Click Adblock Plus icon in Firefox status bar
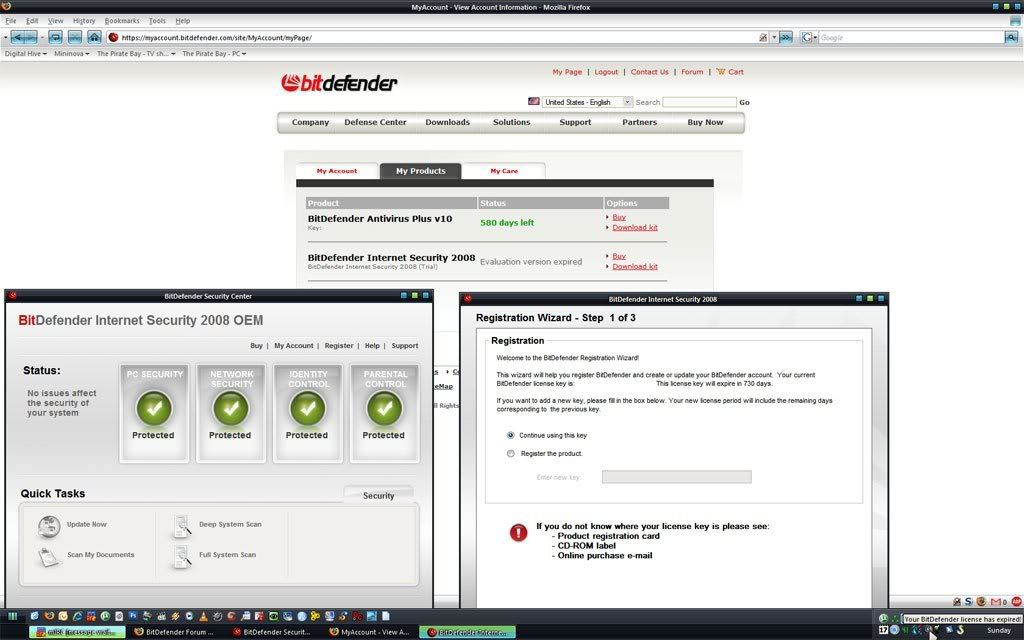 (x=1016, y=601)
